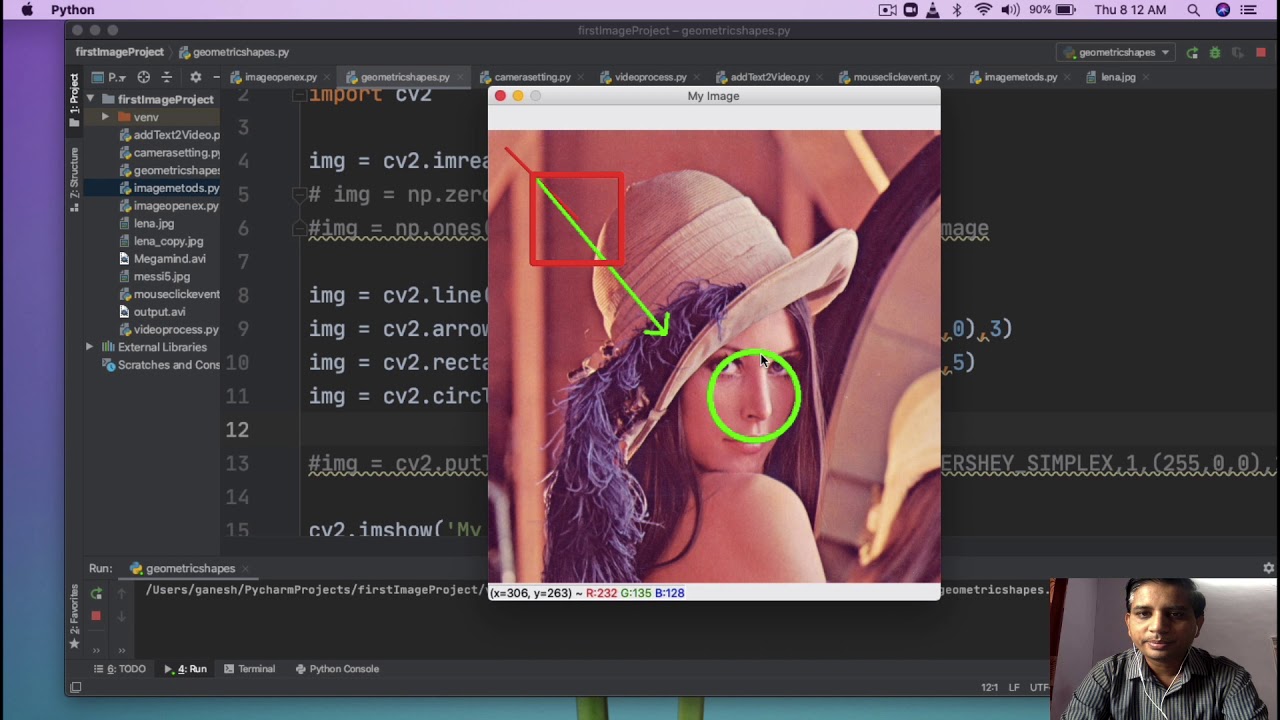Click the Wi-Fi status icon
The width and height of the screenshot is (1280, 720).
coord(982,10)
